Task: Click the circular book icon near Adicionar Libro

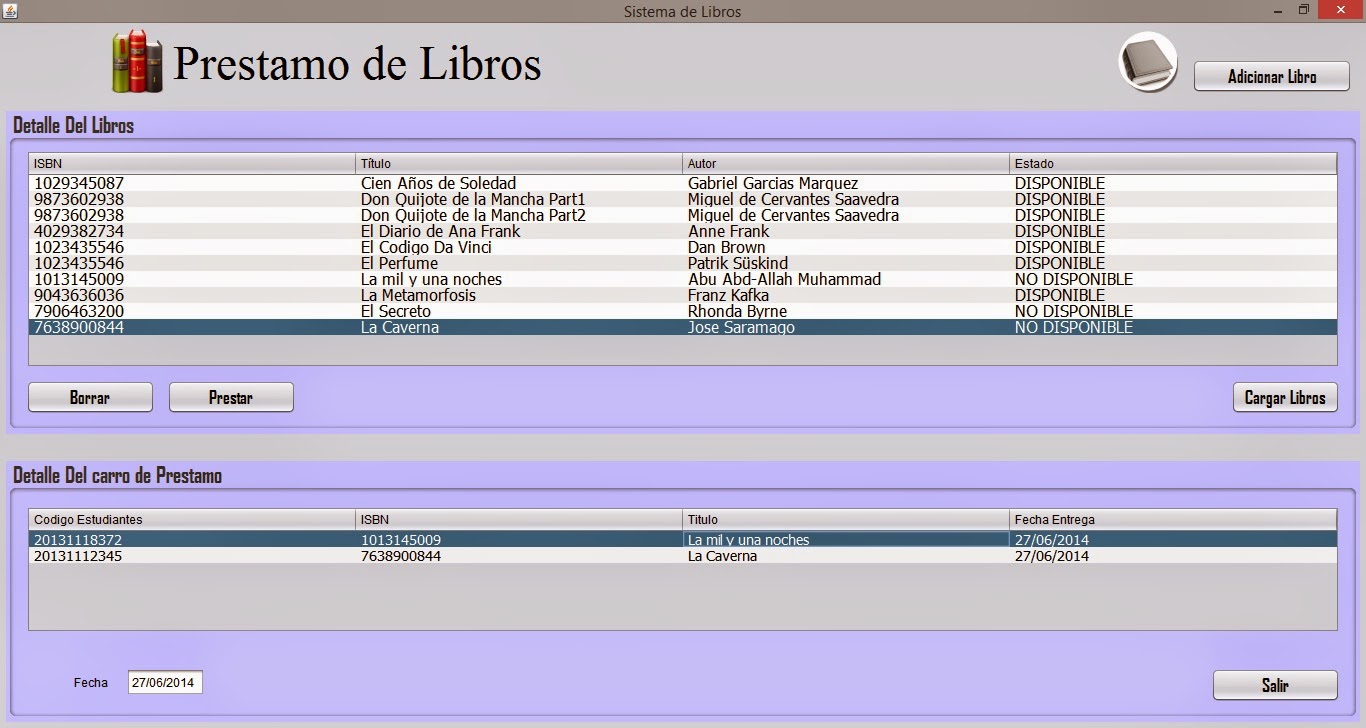Action: (1148, 62)
